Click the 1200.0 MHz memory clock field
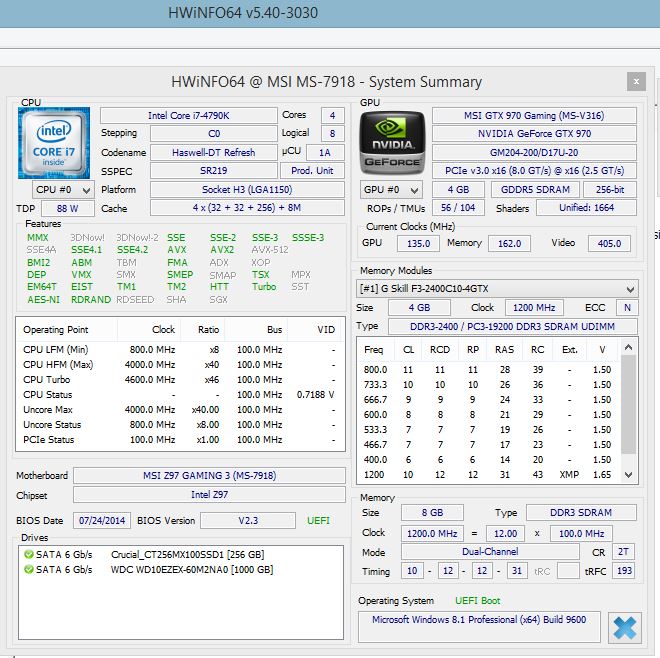This screenshot has height=658, width=660. point(432,534)
